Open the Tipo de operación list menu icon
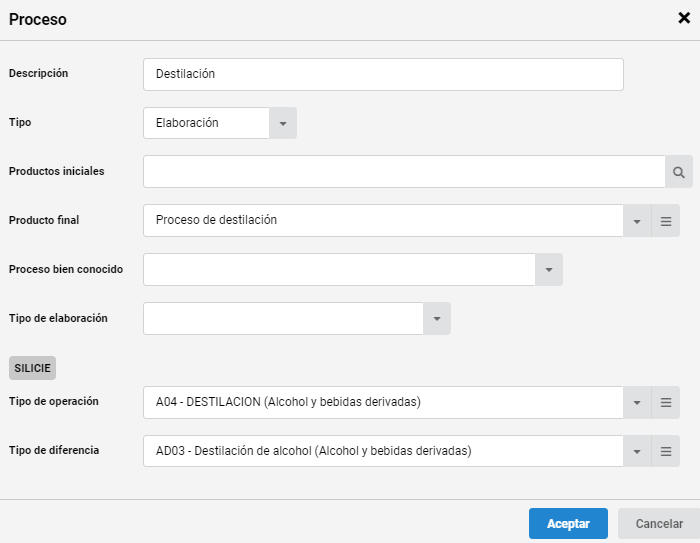The width and height of the screenshot is (700, 543). [x=666, y=402]
